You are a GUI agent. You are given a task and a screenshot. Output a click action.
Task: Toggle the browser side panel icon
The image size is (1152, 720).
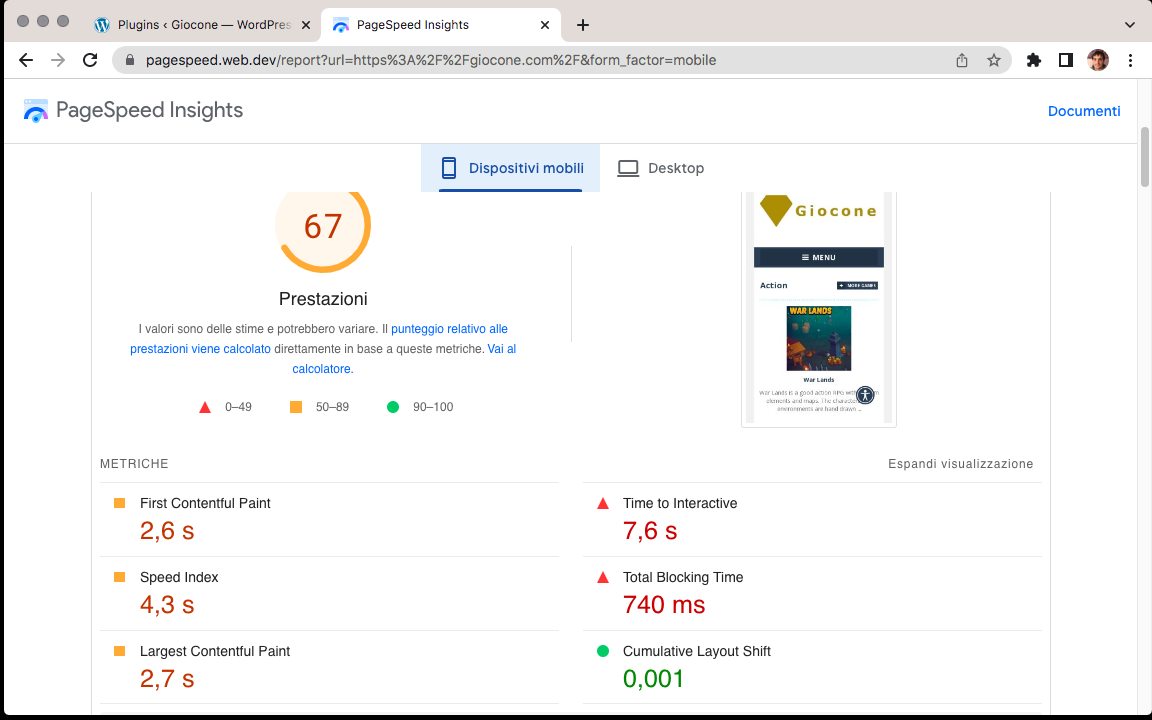point(1065,60)
